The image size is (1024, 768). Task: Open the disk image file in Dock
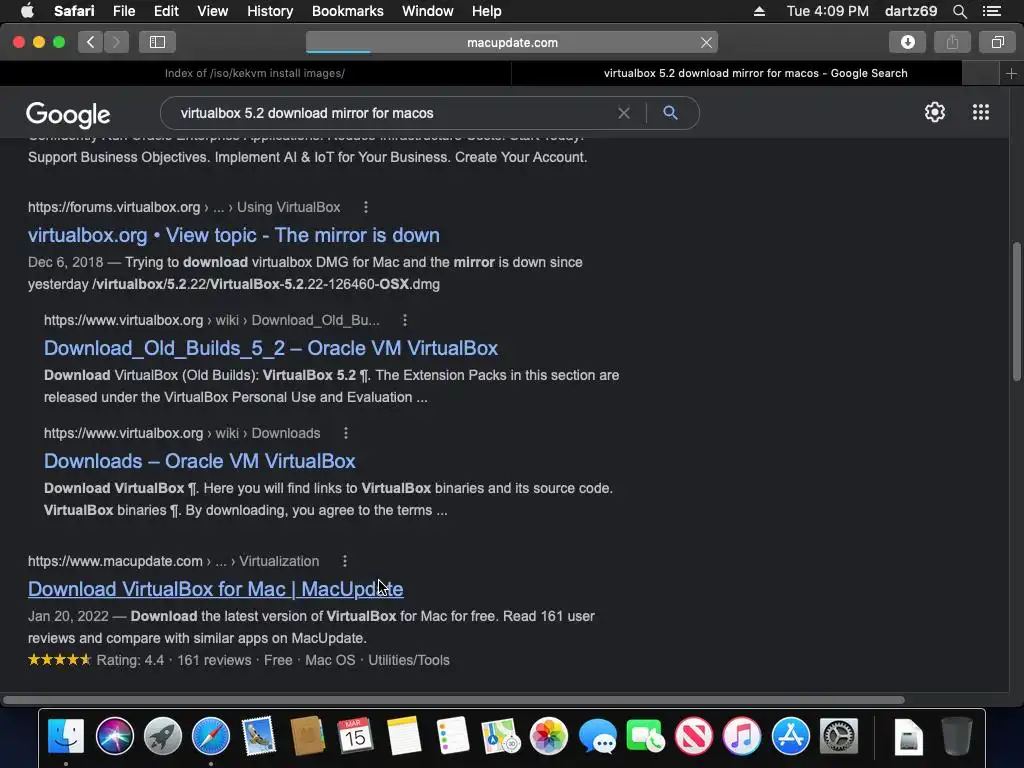908,736
